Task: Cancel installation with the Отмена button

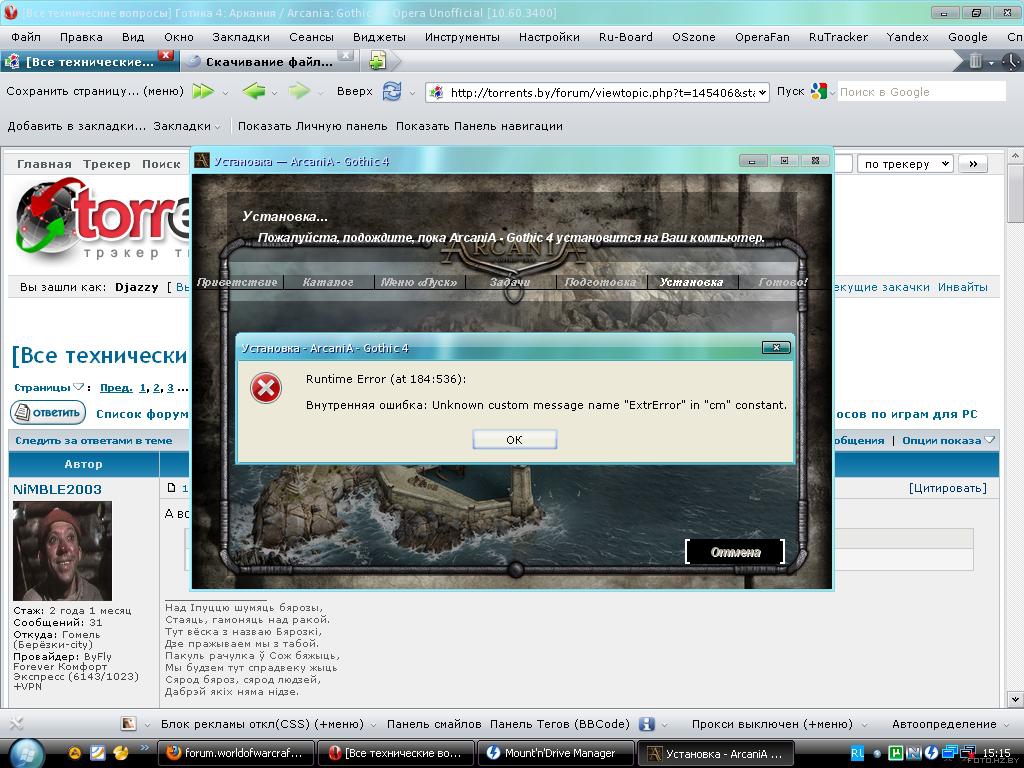Action: coord(735,552)
